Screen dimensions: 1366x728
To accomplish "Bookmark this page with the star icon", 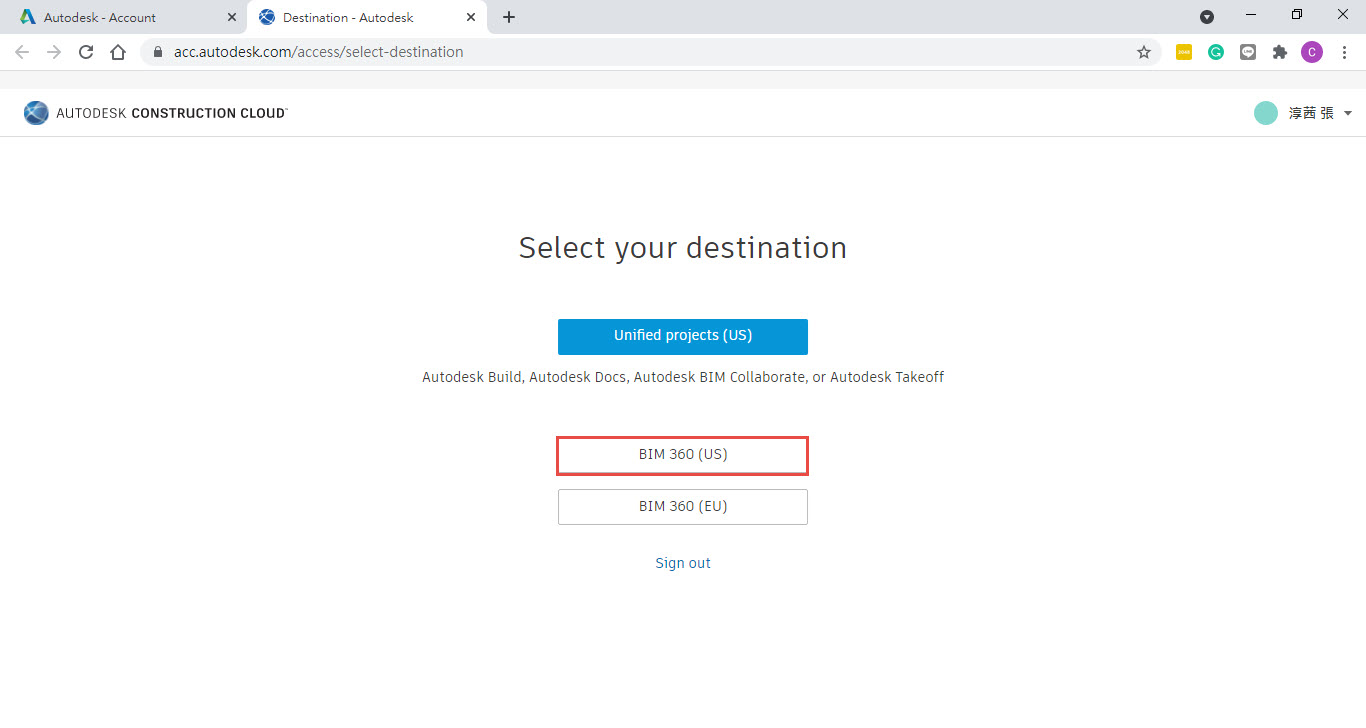I will coord(1144,52).
